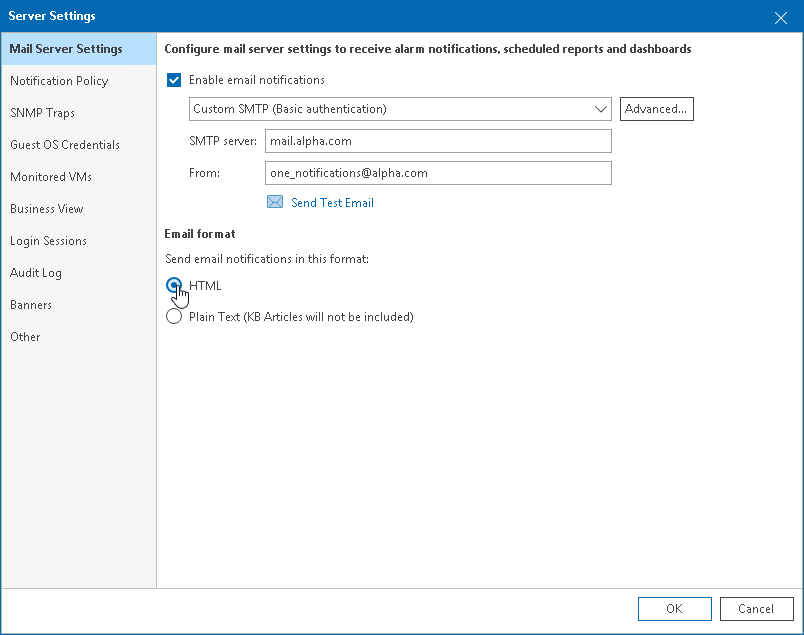The height and width of the screenshot is (635, 804).
Task: Select the Monitored VMs section
Action: point(51,177)
